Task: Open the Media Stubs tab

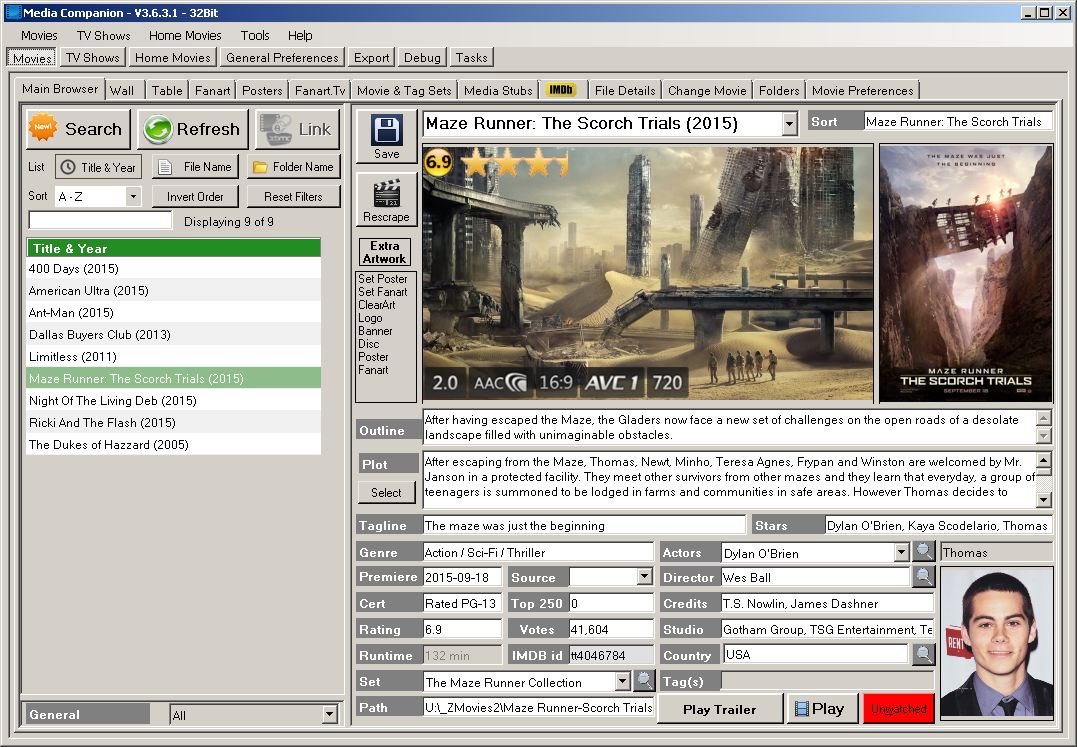Action: 498,90
